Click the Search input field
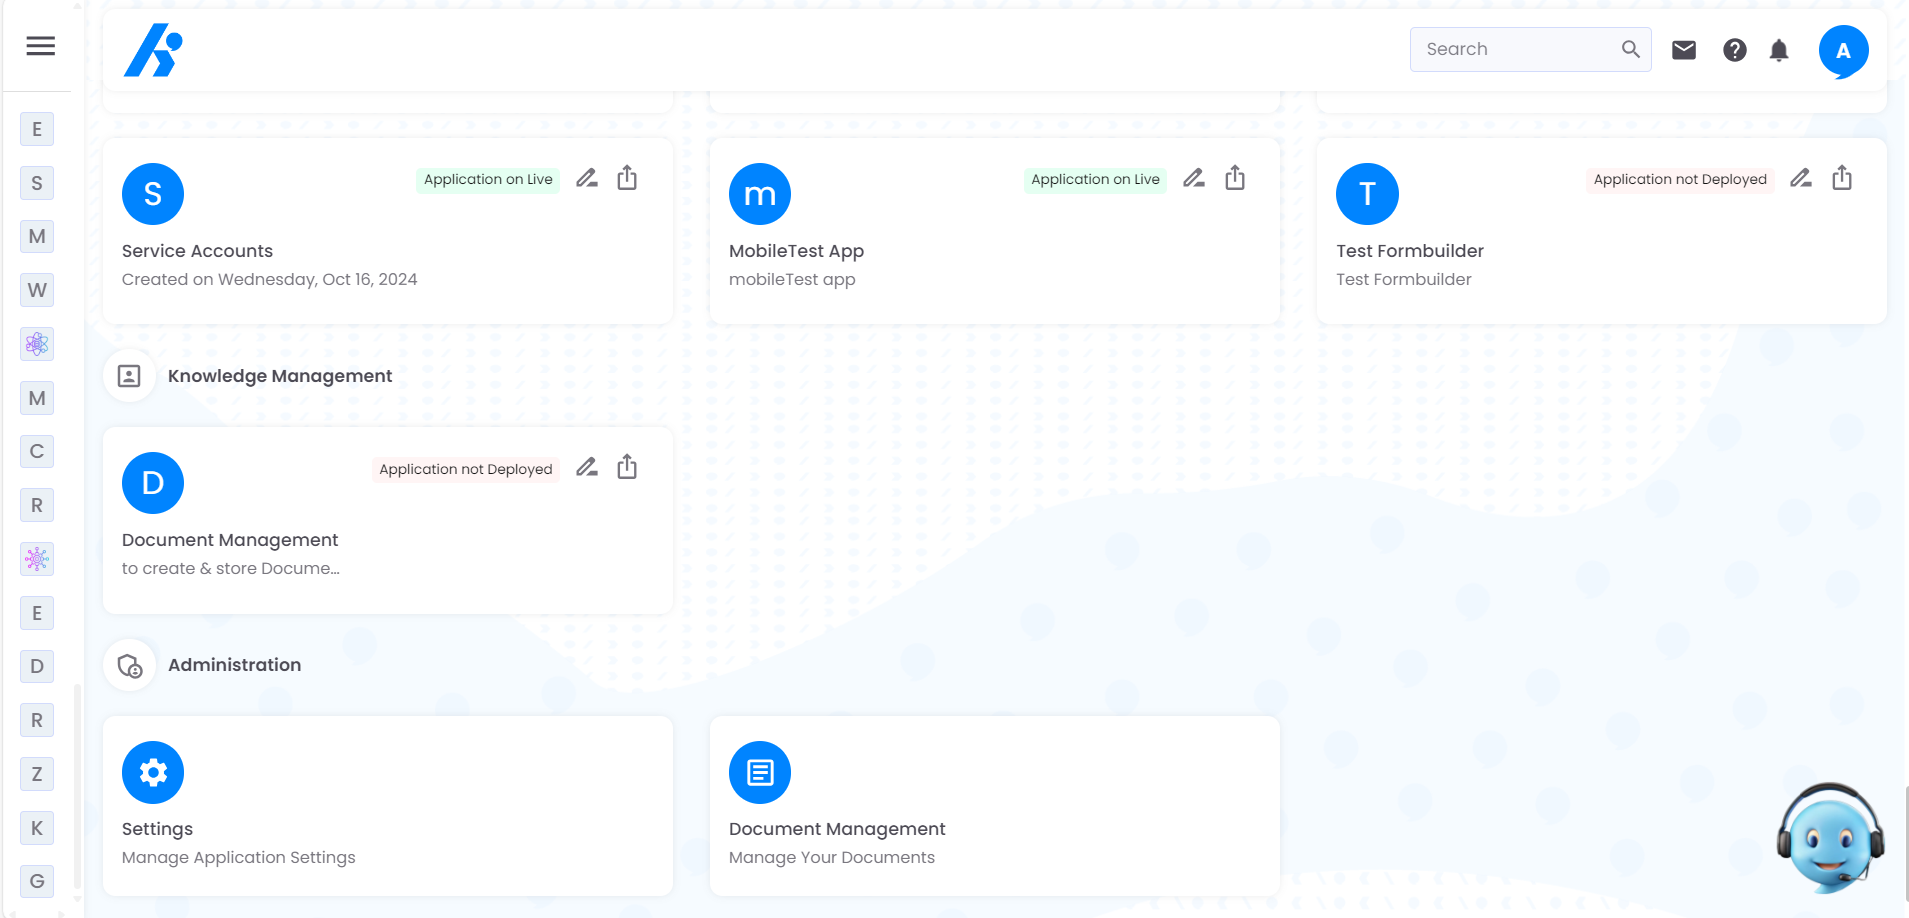The image size is (1909, 918). click(1515, 49)
